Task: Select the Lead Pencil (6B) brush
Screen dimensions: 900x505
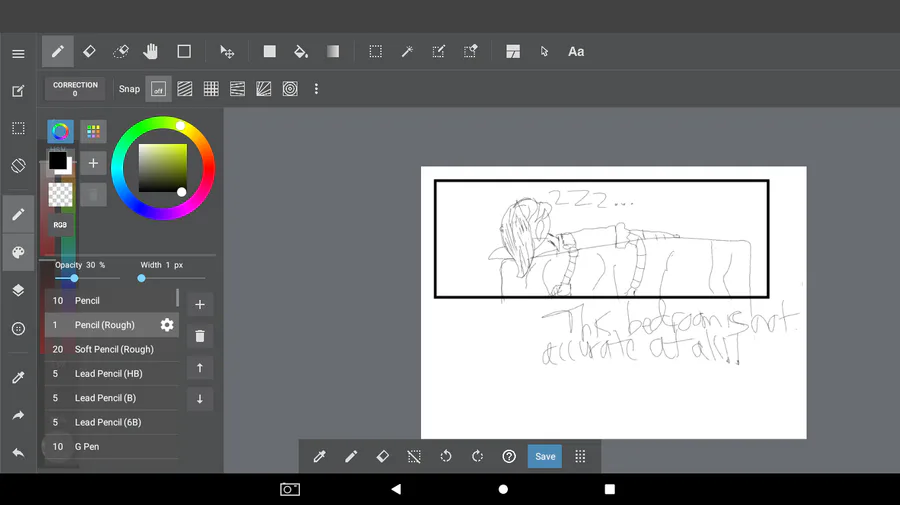Action: click(x=112, y=422)
